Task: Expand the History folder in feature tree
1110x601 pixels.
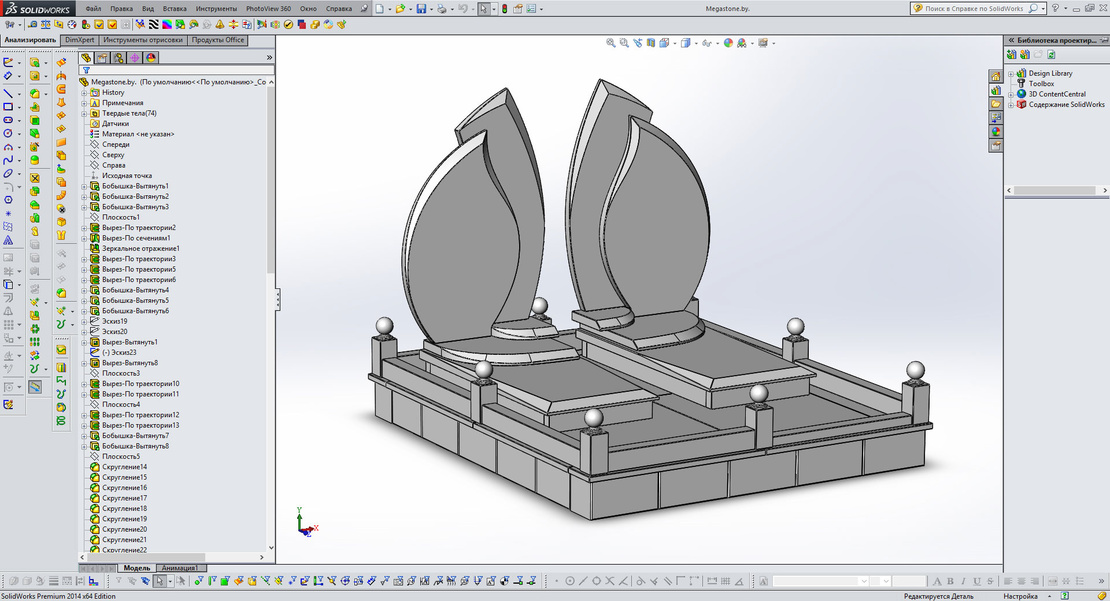Action: pos(85,93)
